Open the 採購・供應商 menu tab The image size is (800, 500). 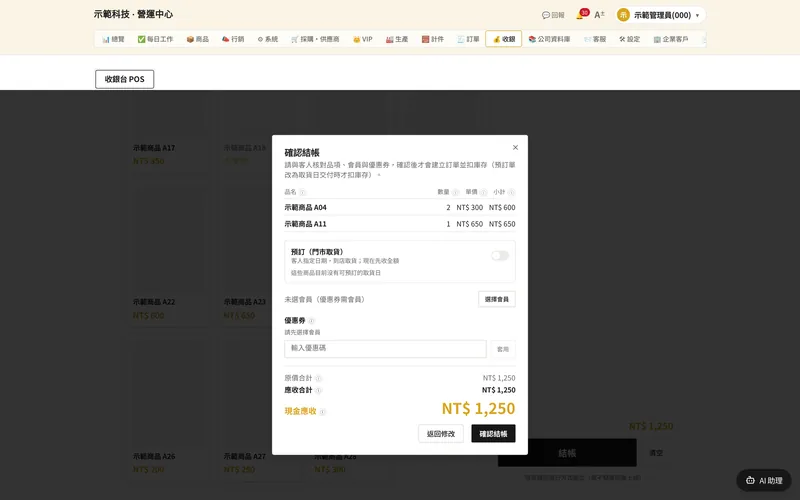click(x=315, y=39)
